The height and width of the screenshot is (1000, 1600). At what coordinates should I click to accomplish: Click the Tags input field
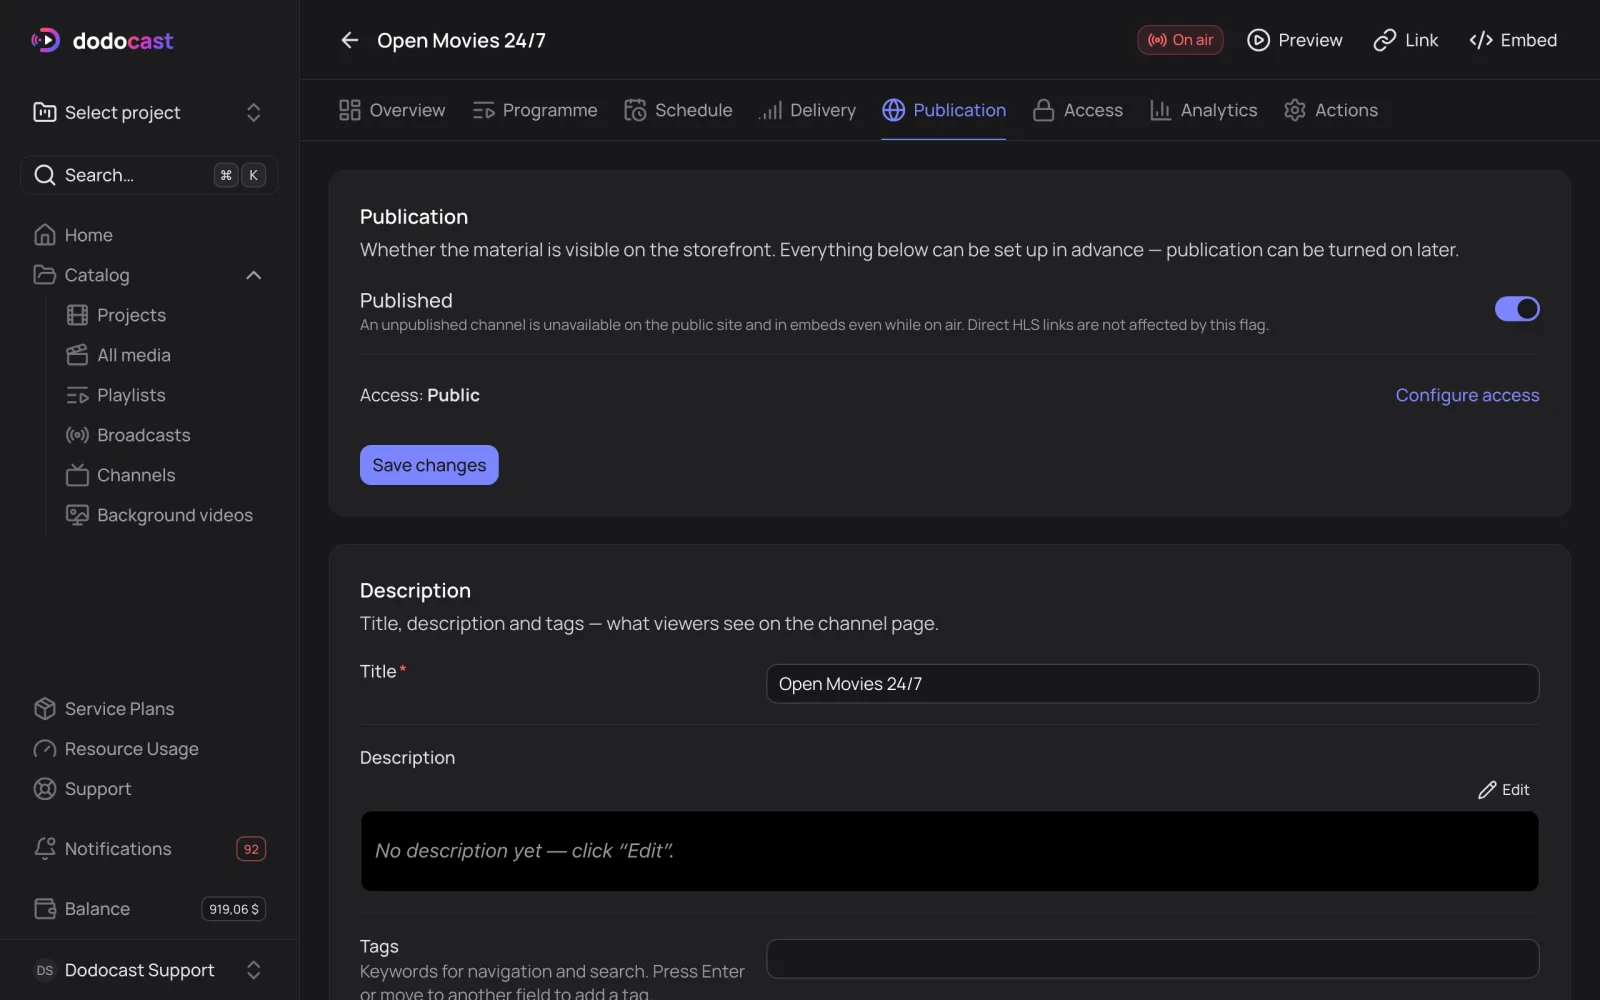point(1152,959)
